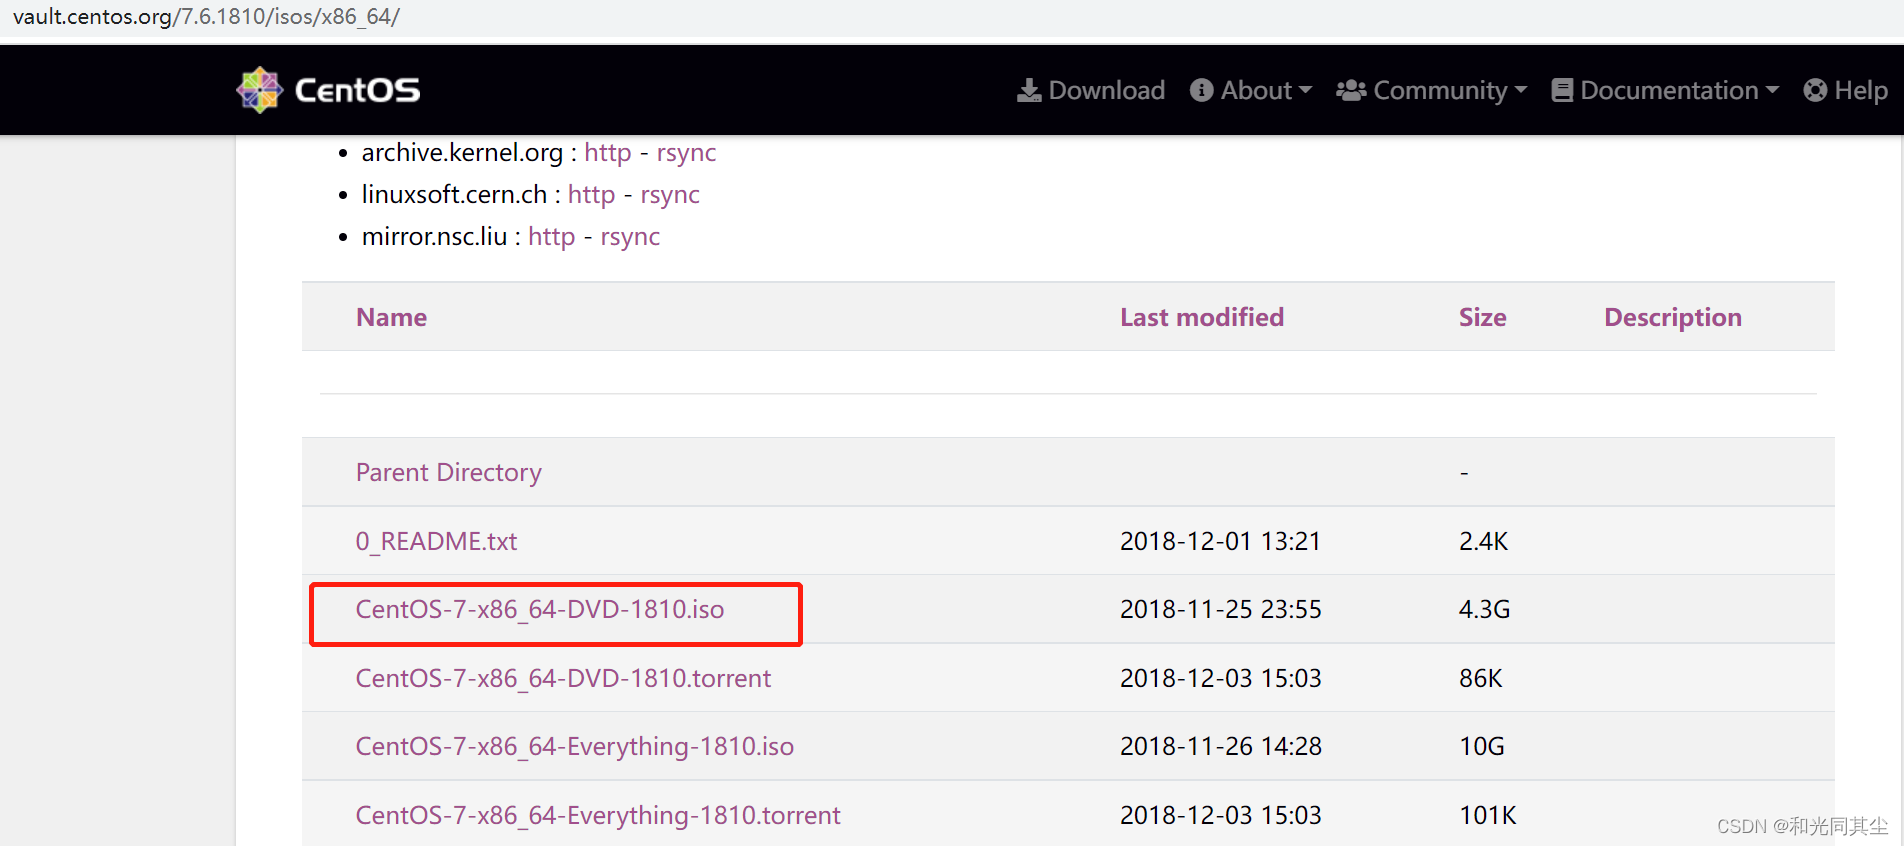The image size is (1904, 846).
Task: Click the Documentation book icon
Action: click(x=1562, y=91)
